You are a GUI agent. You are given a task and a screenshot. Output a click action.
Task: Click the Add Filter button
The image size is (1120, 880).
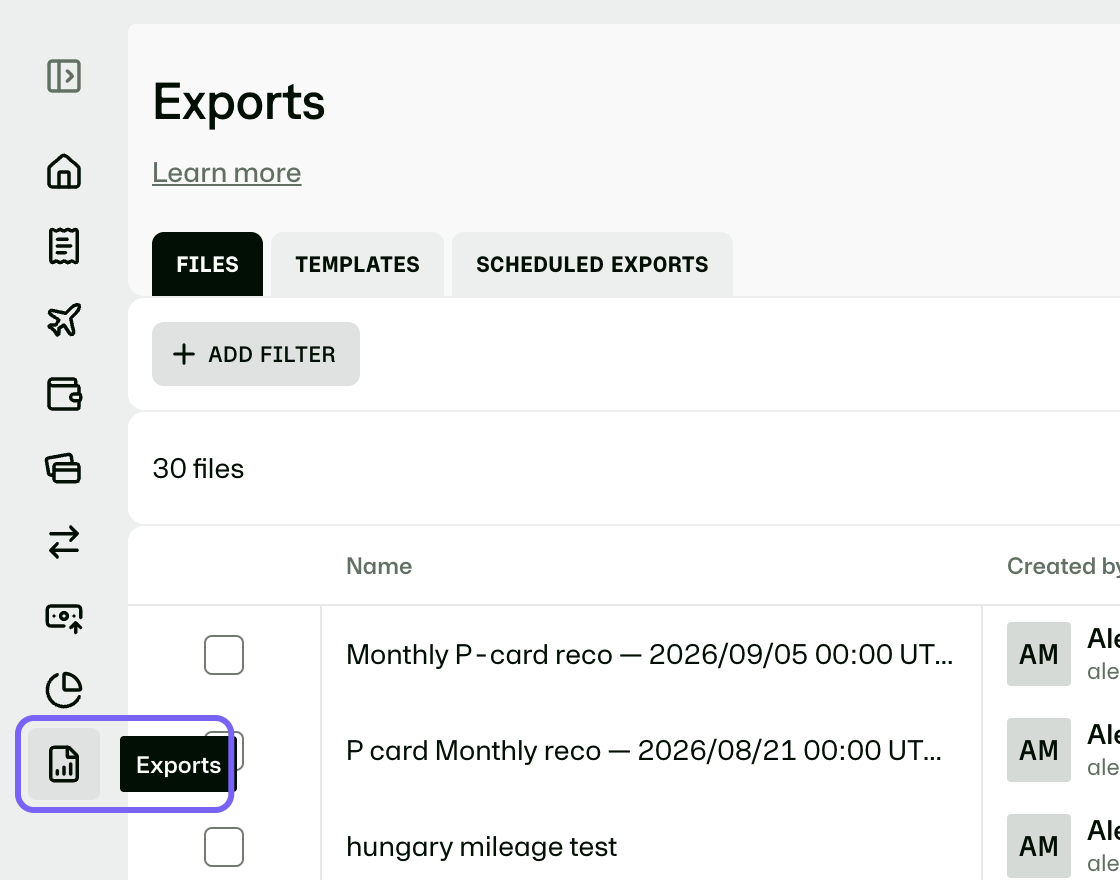(x=256, y=354)
